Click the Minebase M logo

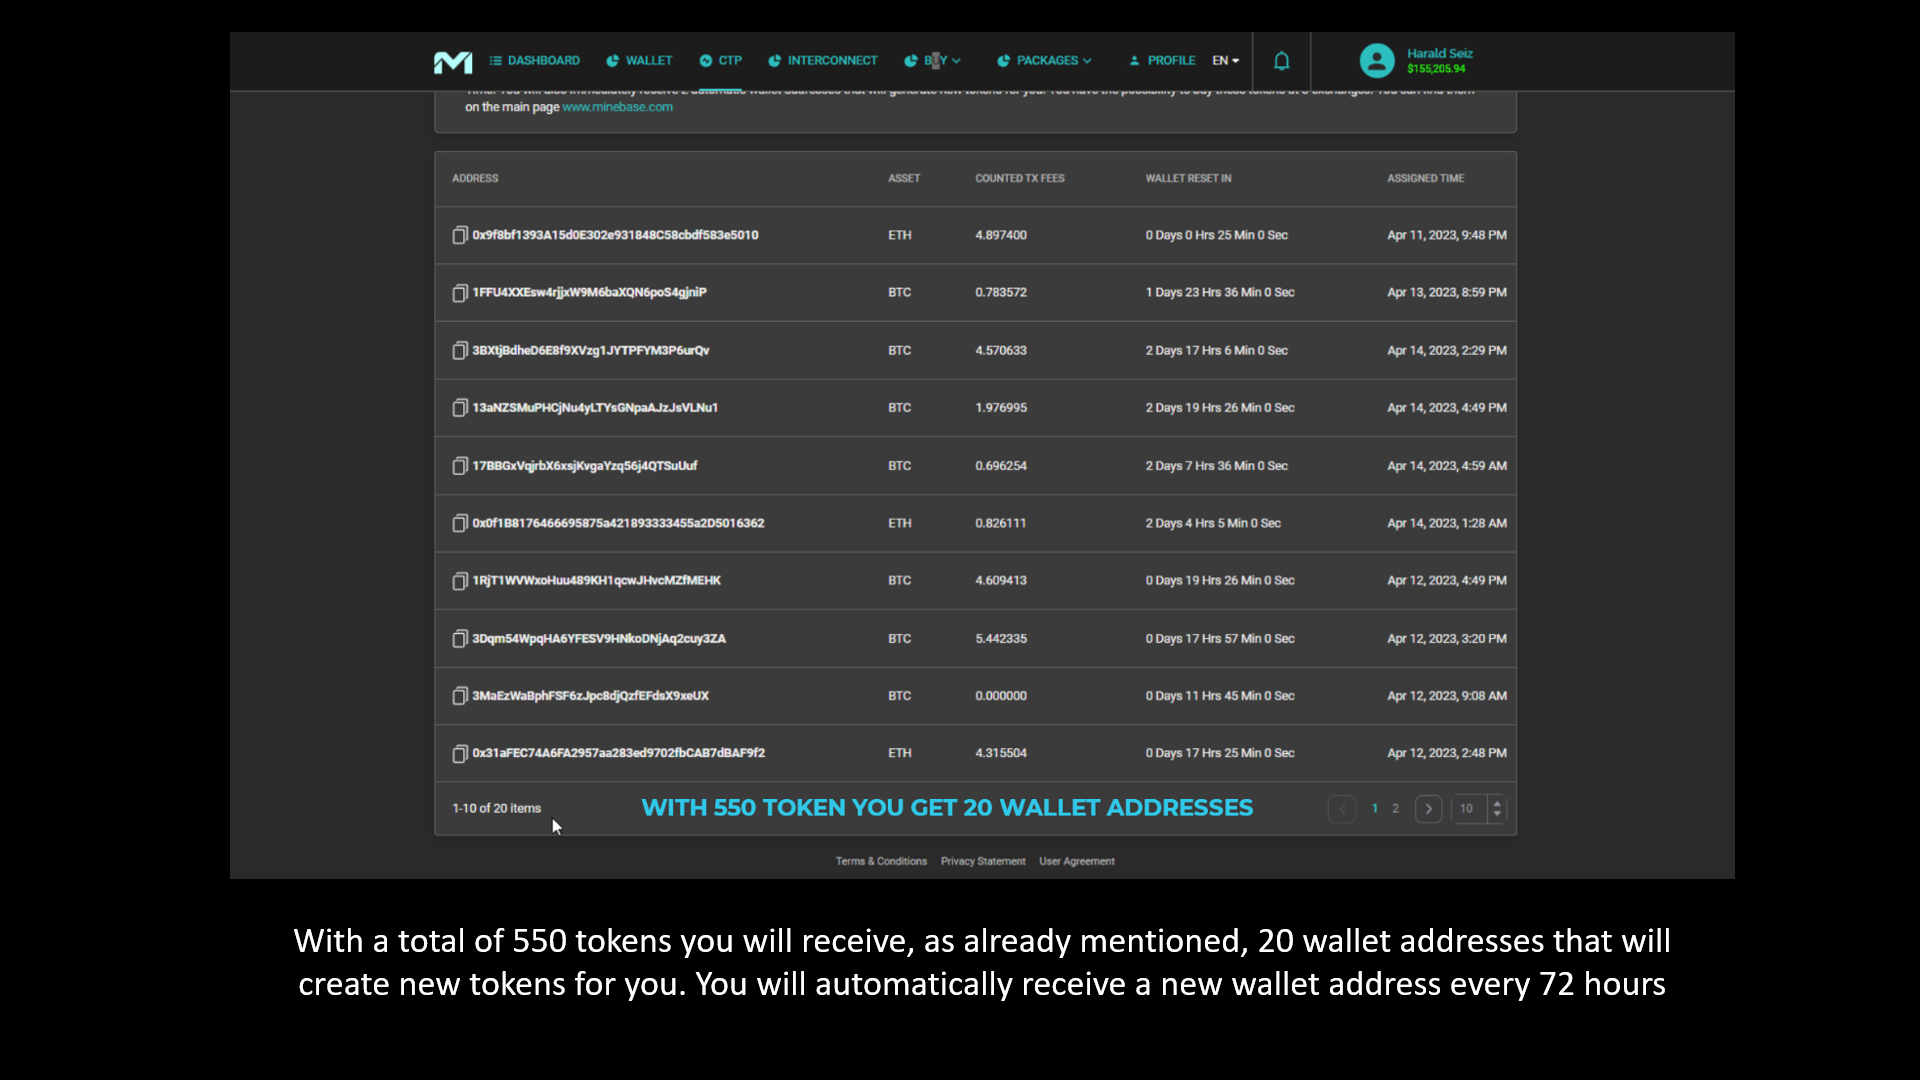click(x=453, y=62)
